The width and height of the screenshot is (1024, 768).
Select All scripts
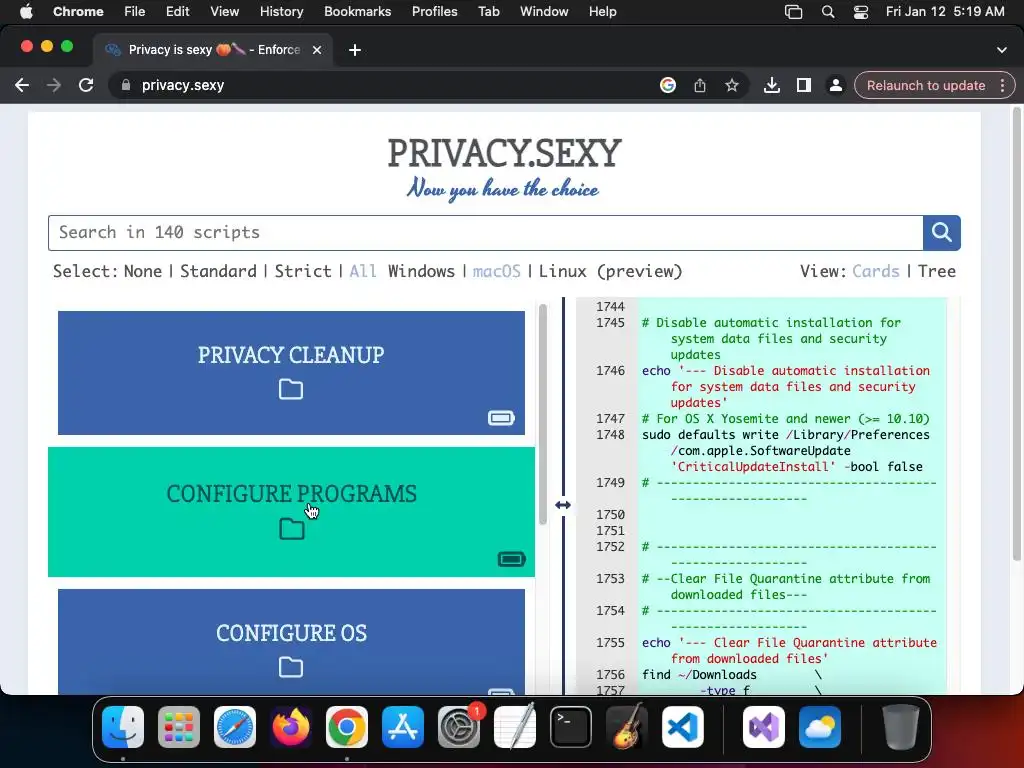pyautogui.click(x=362, y=271)
